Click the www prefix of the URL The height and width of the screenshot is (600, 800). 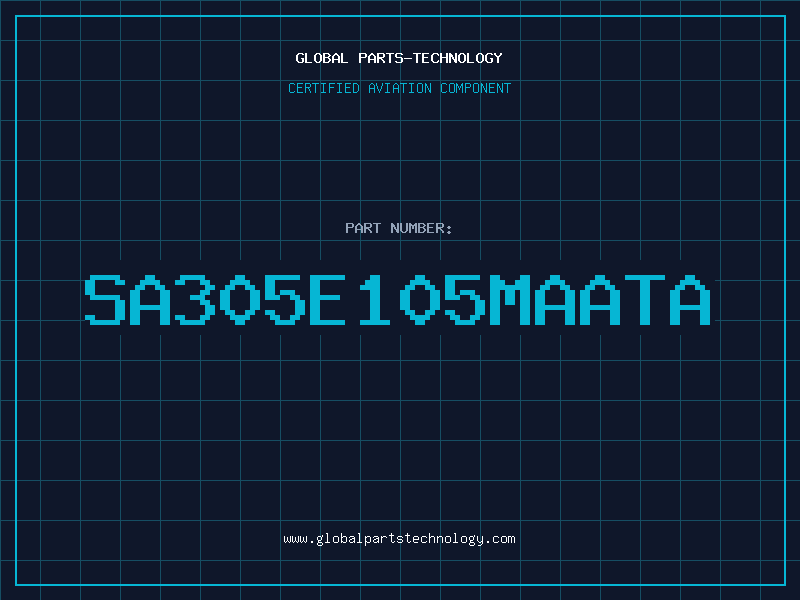pos(295,539)
